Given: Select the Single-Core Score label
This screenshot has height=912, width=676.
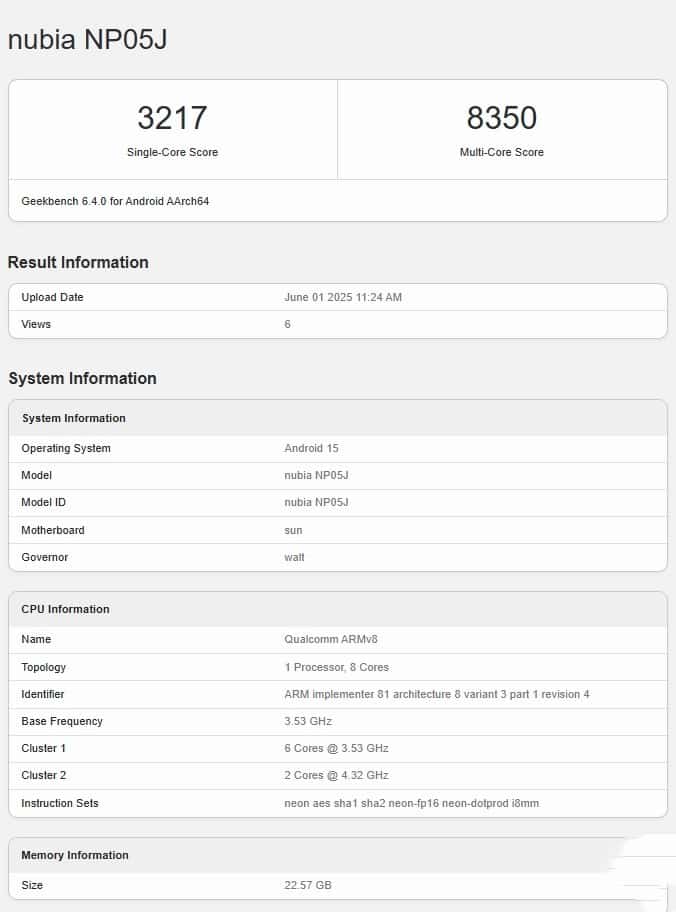Looking at the screenshot, I should [172, 152].
